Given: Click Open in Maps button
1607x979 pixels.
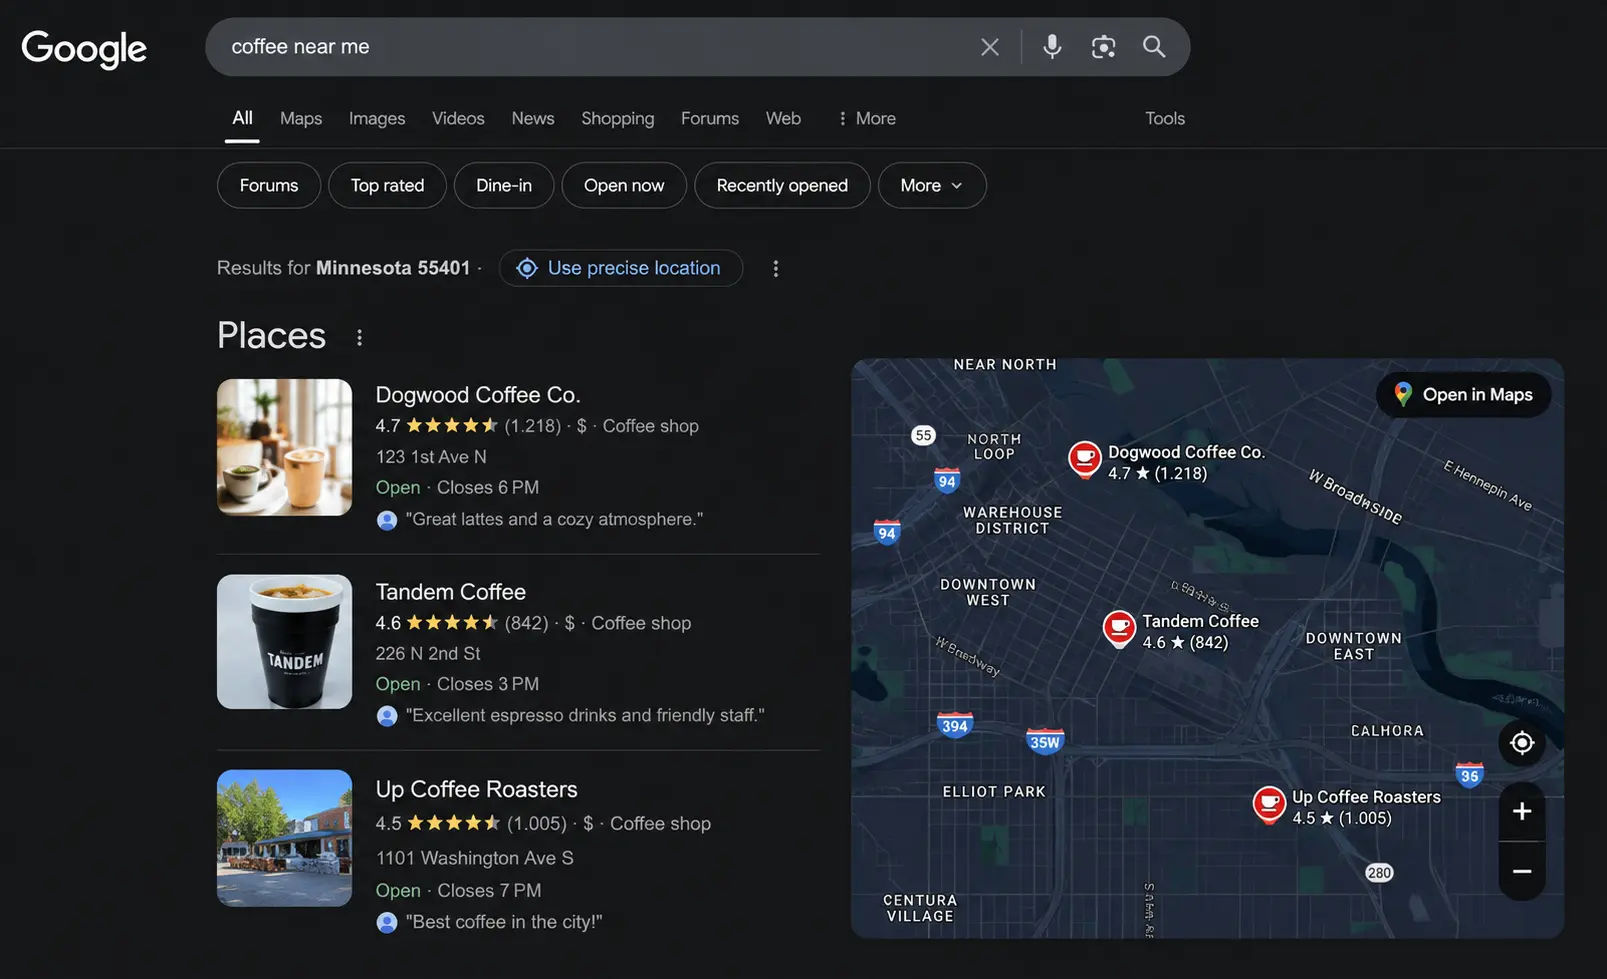Looking at the screenshot, I should [1464, 395].
